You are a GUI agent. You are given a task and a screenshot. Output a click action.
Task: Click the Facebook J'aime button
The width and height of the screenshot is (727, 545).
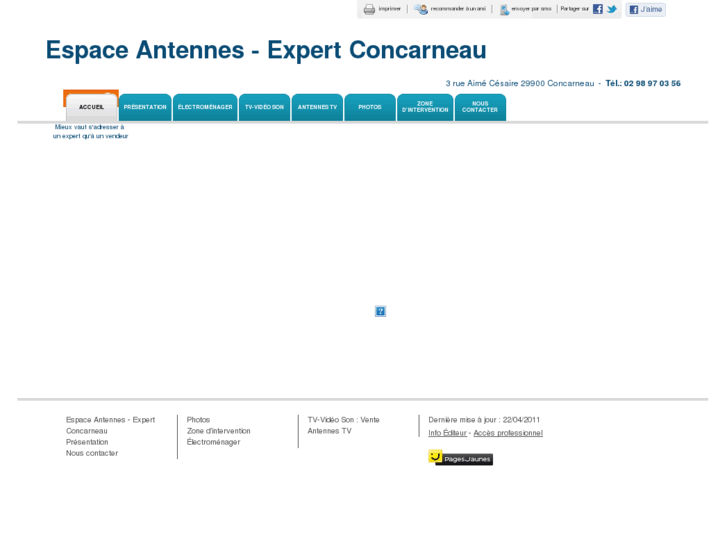[x=645, y=9]
